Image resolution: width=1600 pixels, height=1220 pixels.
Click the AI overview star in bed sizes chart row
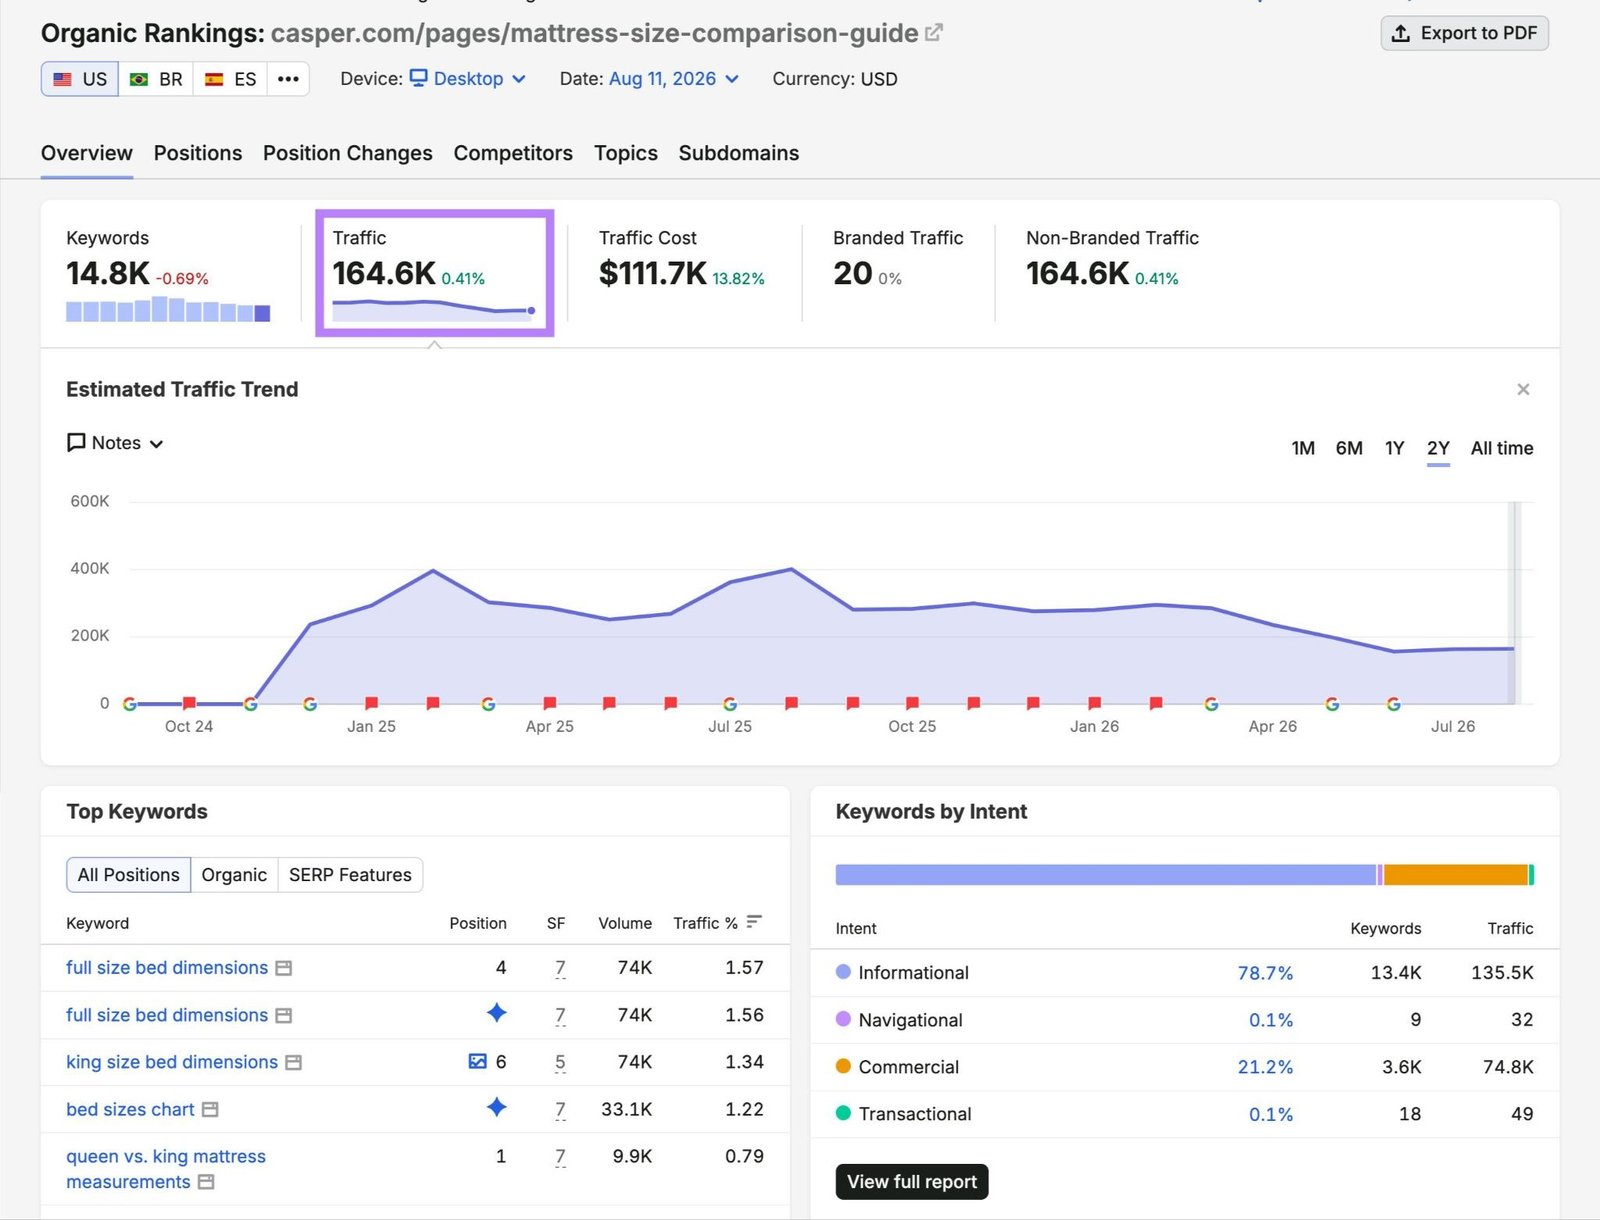click(x=496, y=1107)
